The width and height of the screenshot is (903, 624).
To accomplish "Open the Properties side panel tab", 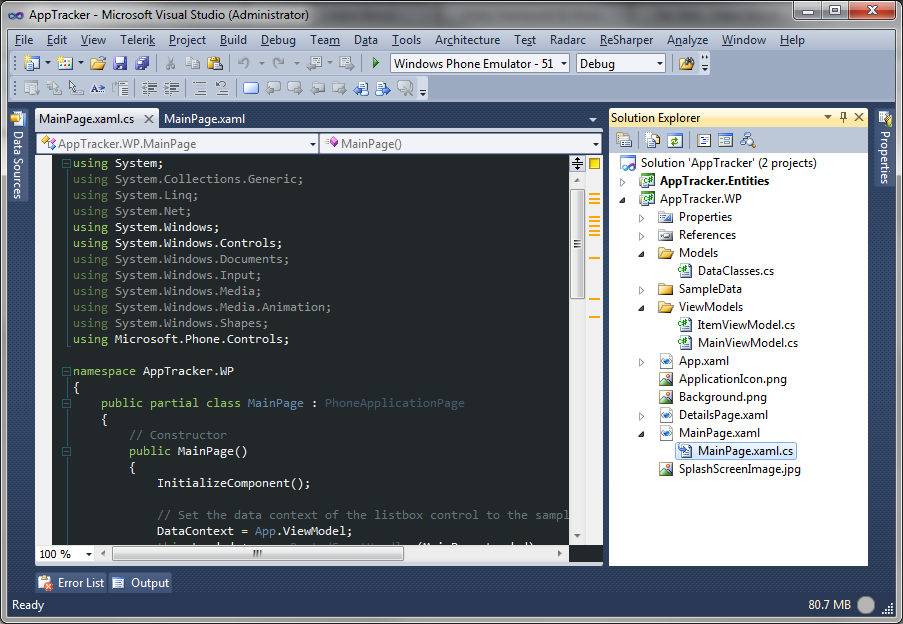I will pos(885,148).
